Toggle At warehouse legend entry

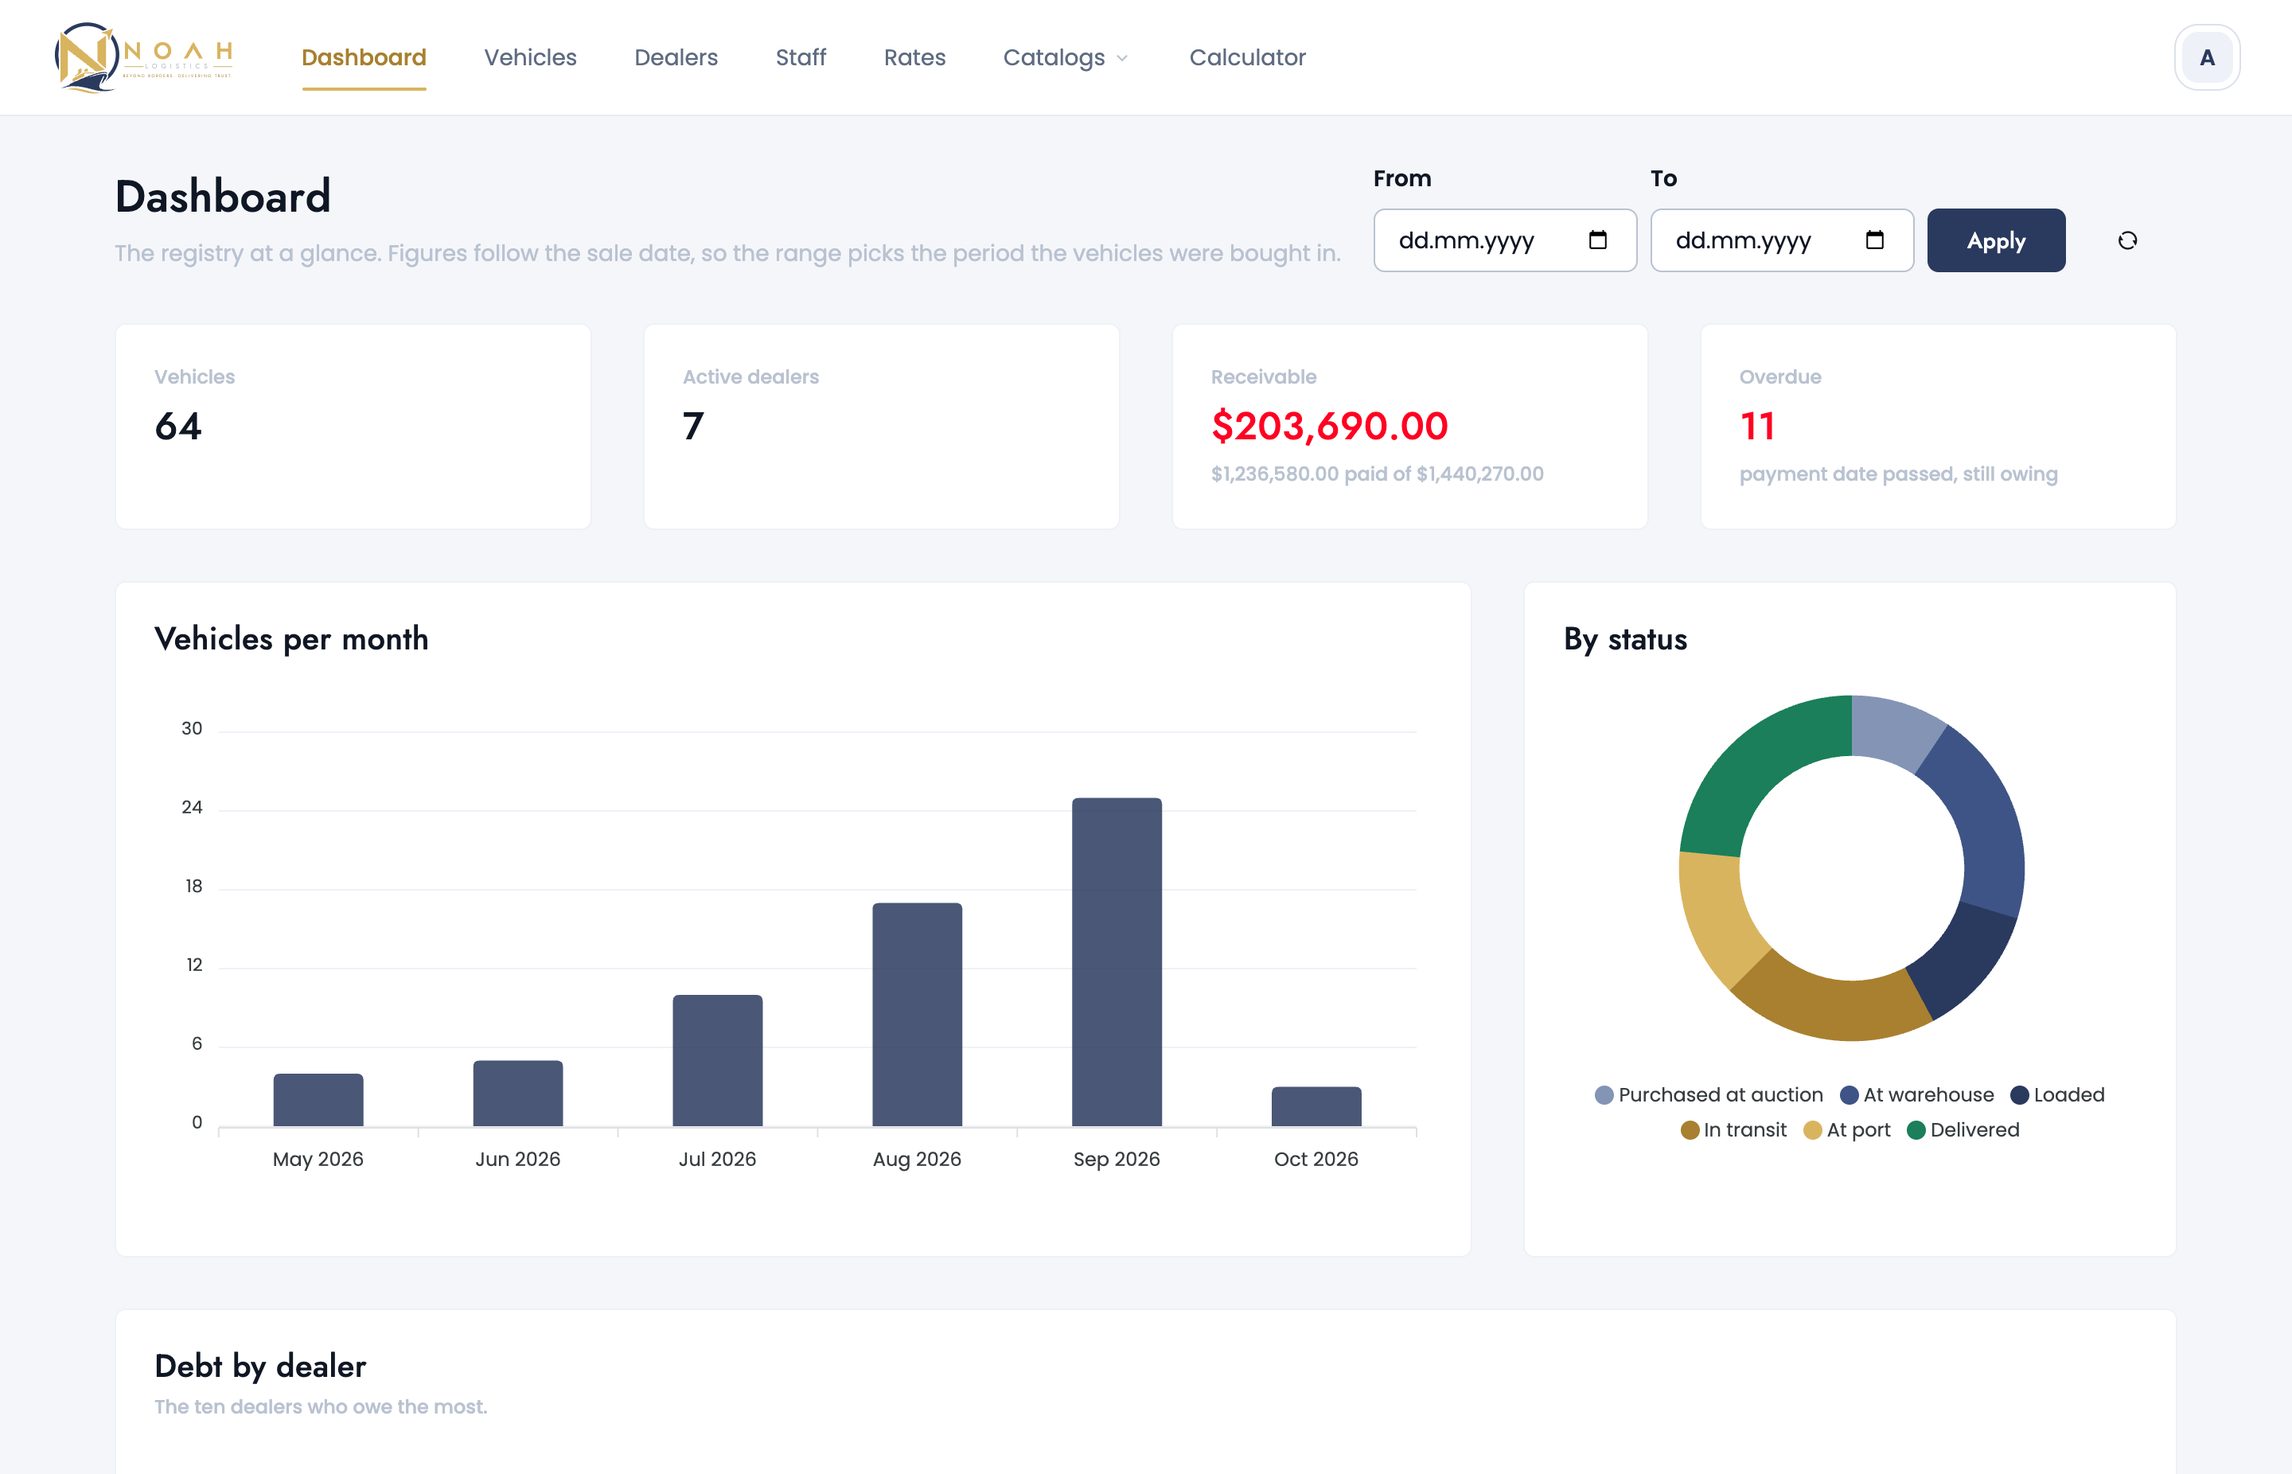coord(1916,1095)
